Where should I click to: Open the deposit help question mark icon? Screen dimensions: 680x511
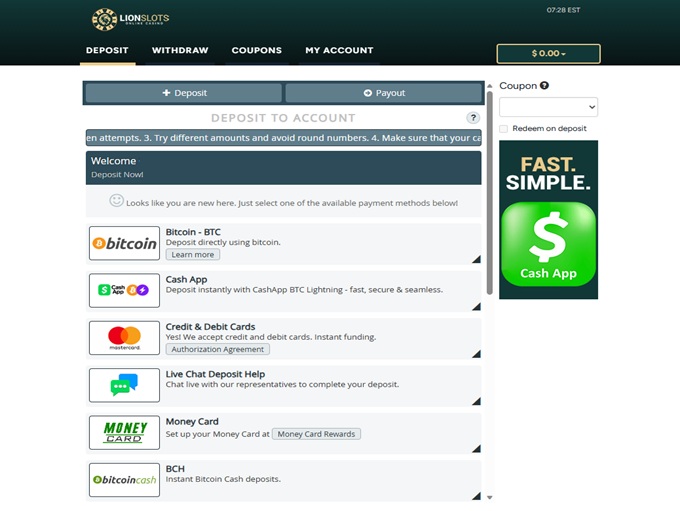(x=473, y=118)
